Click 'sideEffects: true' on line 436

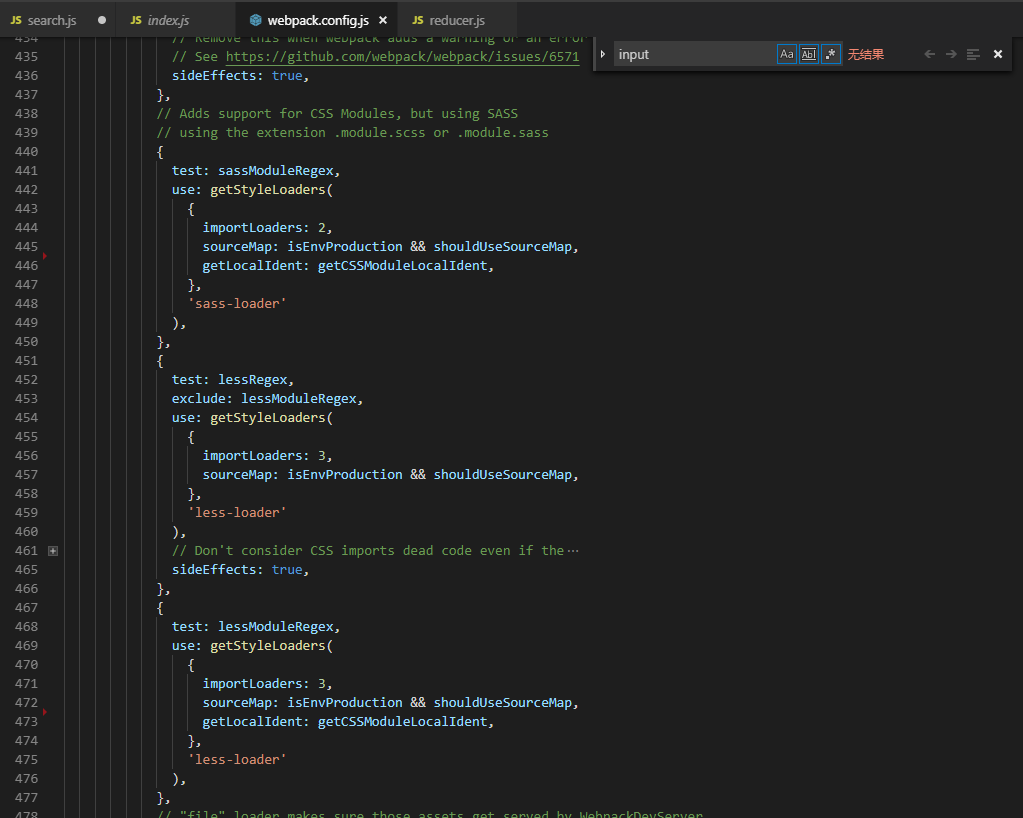pyautogui.click(x=237, y=76)
